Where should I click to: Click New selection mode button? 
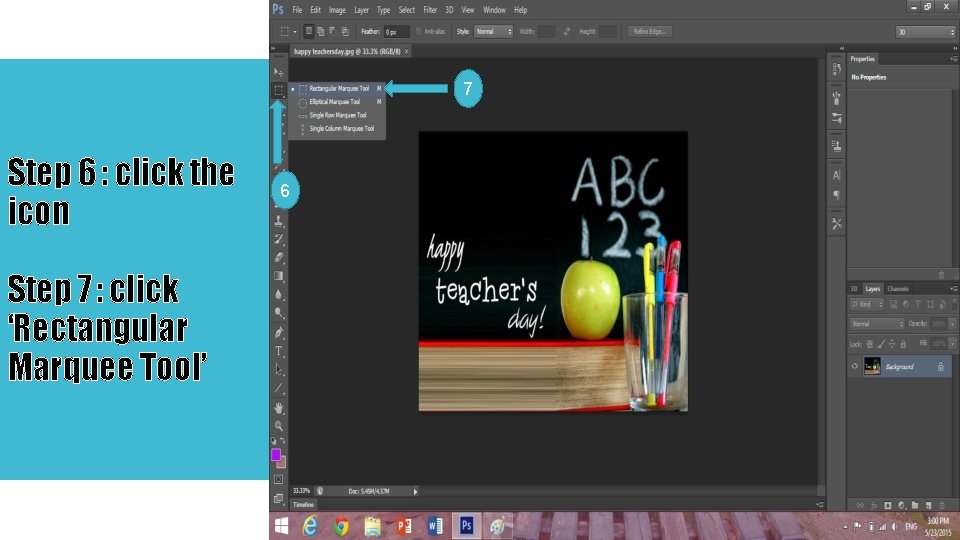[x=309, y=31]
